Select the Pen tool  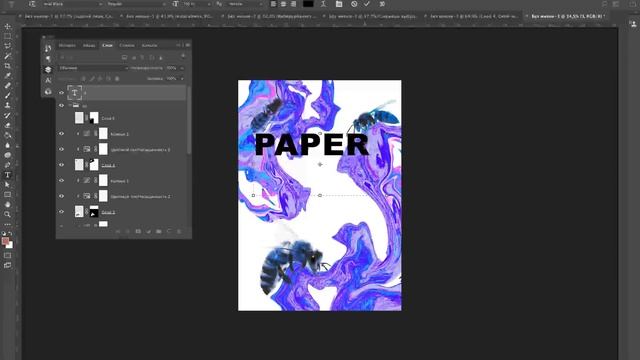pyautogui.click(x=7, y=165)
